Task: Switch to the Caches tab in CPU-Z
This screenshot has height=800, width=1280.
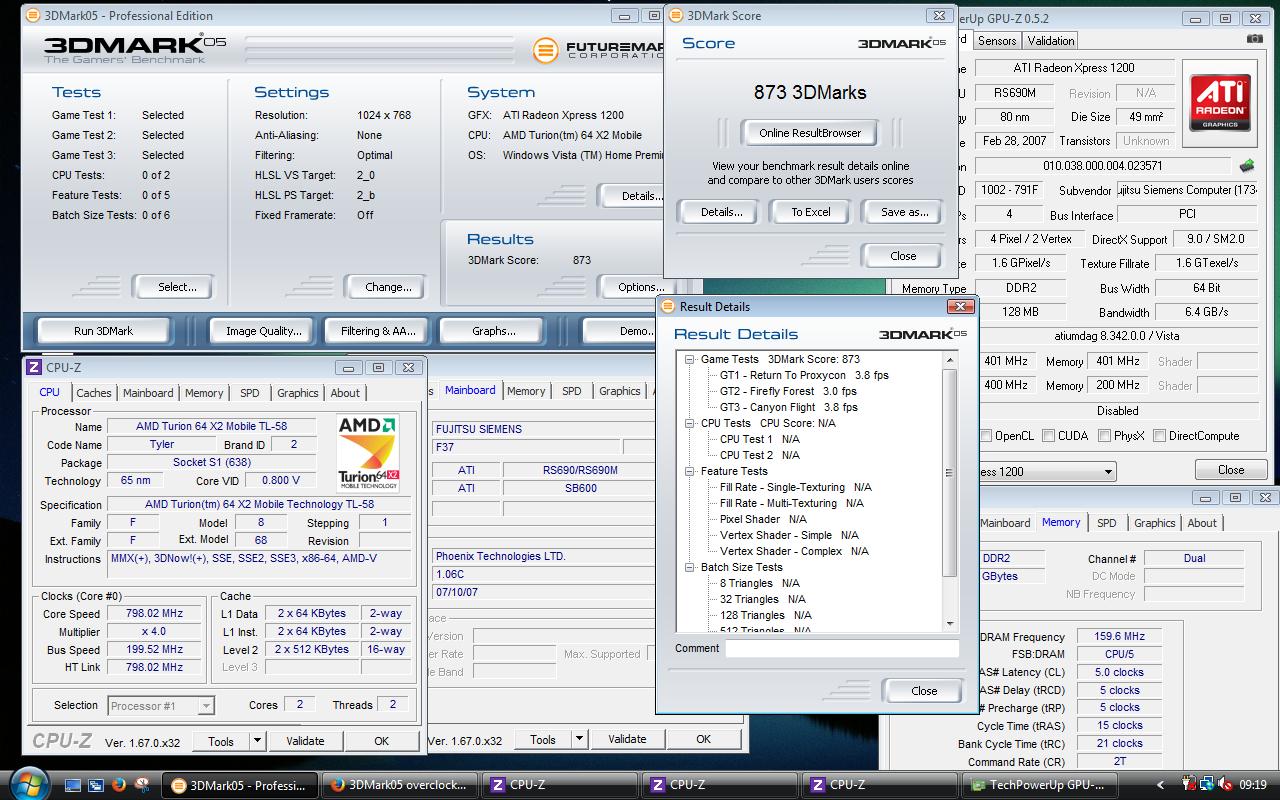Action: pyautogui.click(x=94, y=393)
